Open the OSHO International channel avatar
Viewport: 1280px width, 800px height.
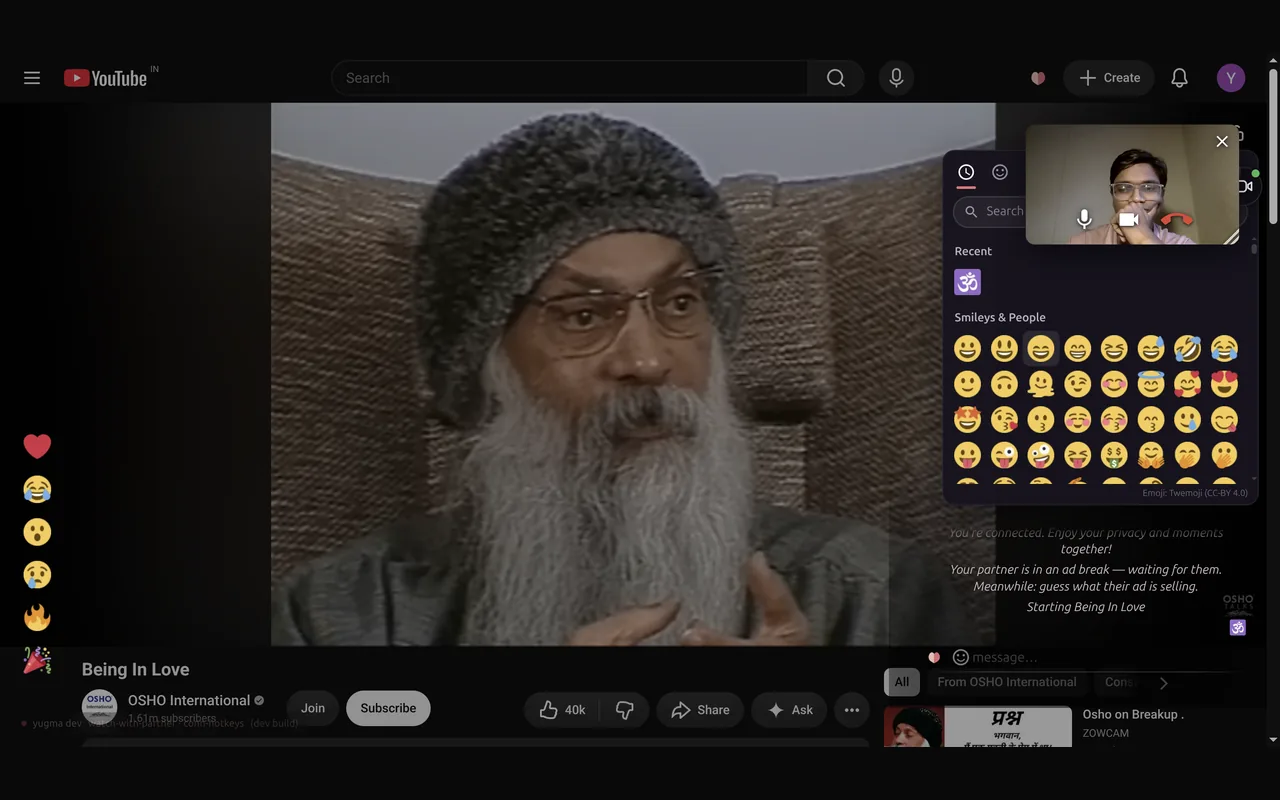click(99, 706)
